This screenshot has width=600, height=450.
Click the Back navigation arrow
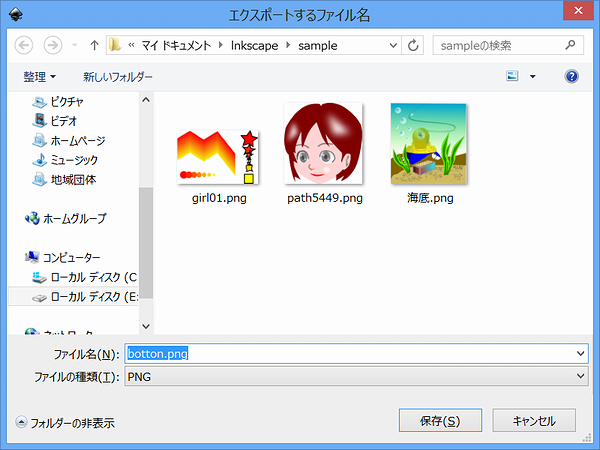[25, 45]
